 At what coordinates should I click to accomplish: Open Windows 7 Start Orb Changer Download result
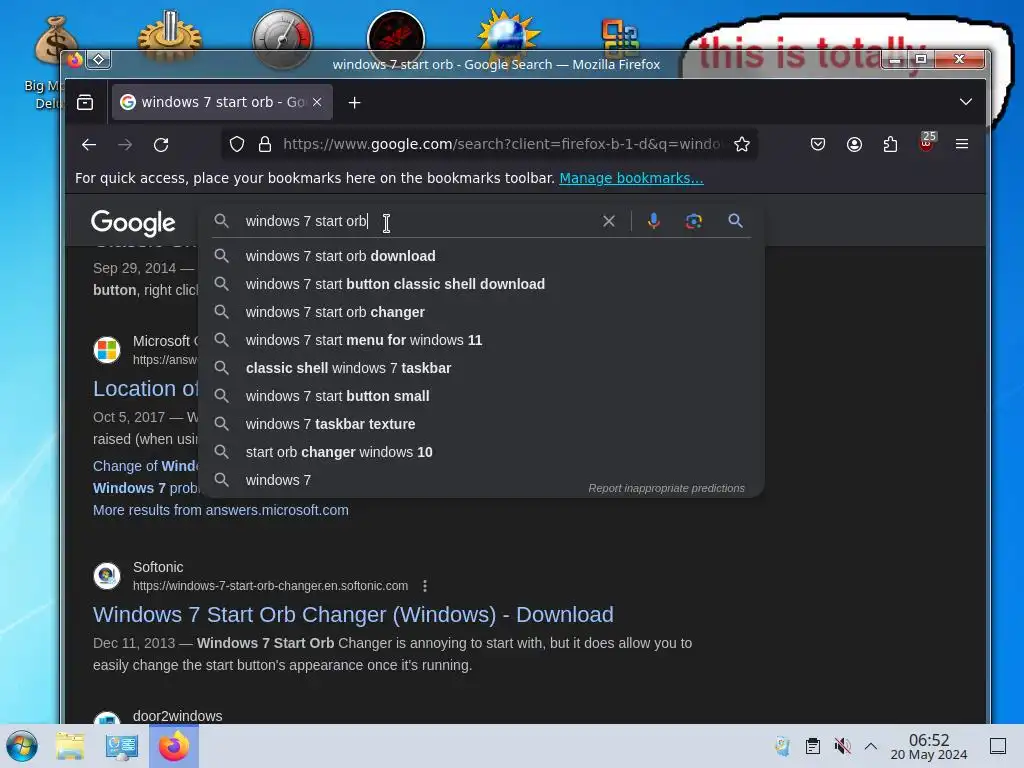pos(353,615)
